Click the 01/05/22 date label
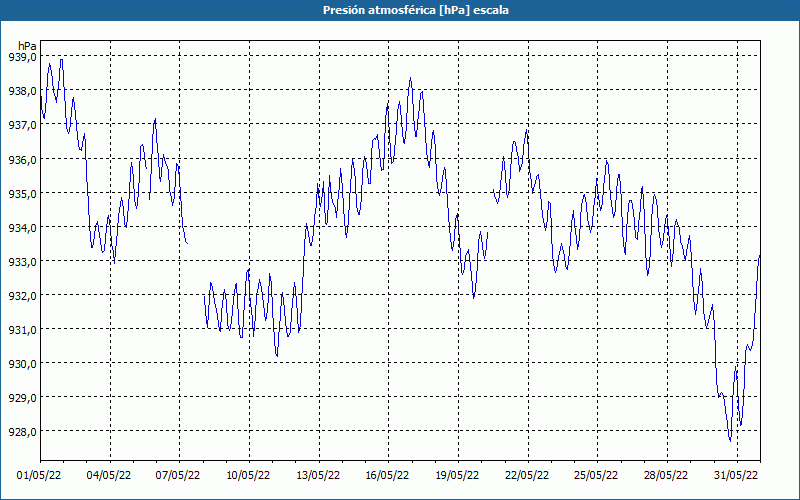This screenshot has height=500, width=800. [39, 475]
